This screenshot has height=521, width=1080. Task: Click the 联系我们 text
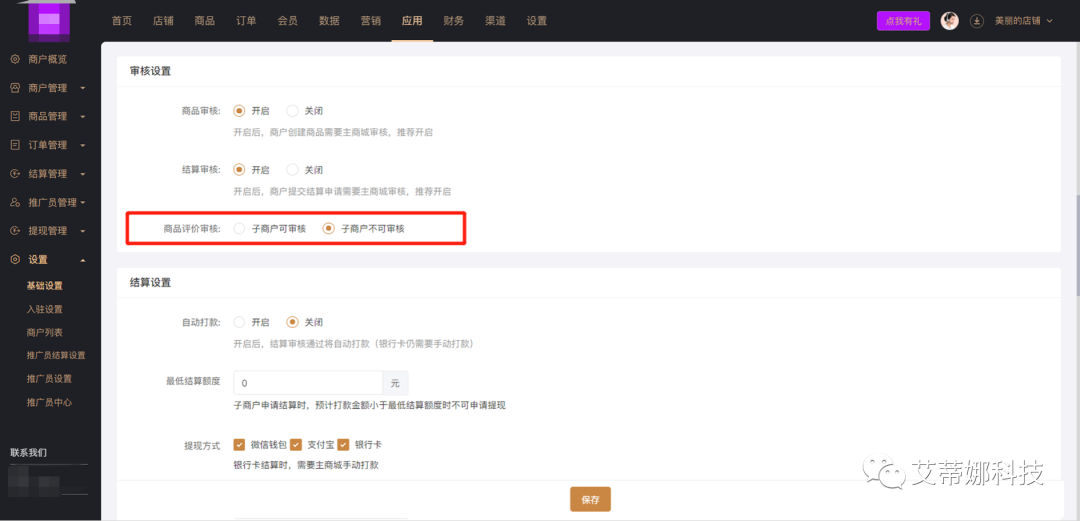(x=29, y=453)
